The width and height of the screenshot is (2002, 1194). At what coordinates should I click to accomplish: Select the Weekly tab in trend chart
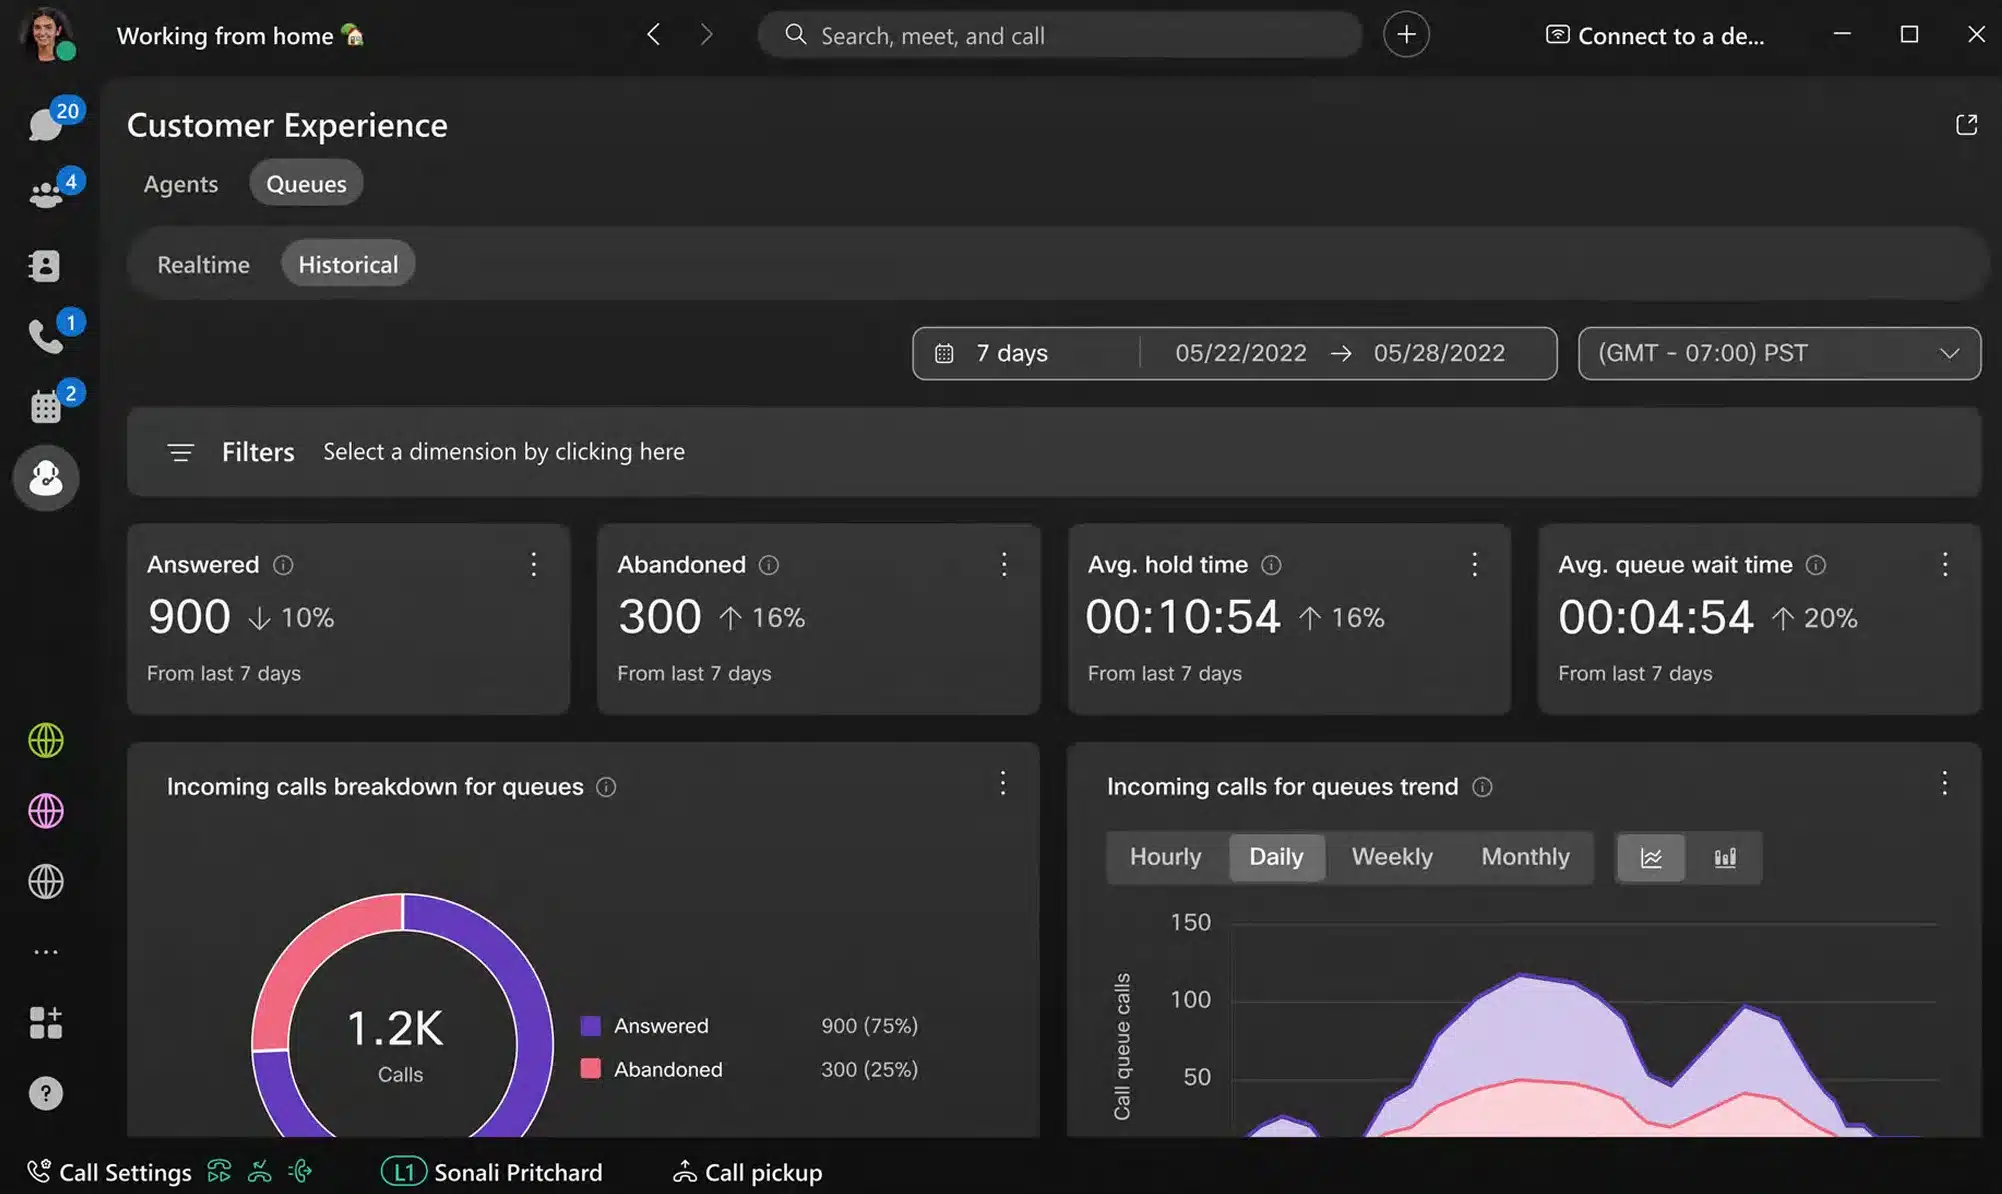1391,857
